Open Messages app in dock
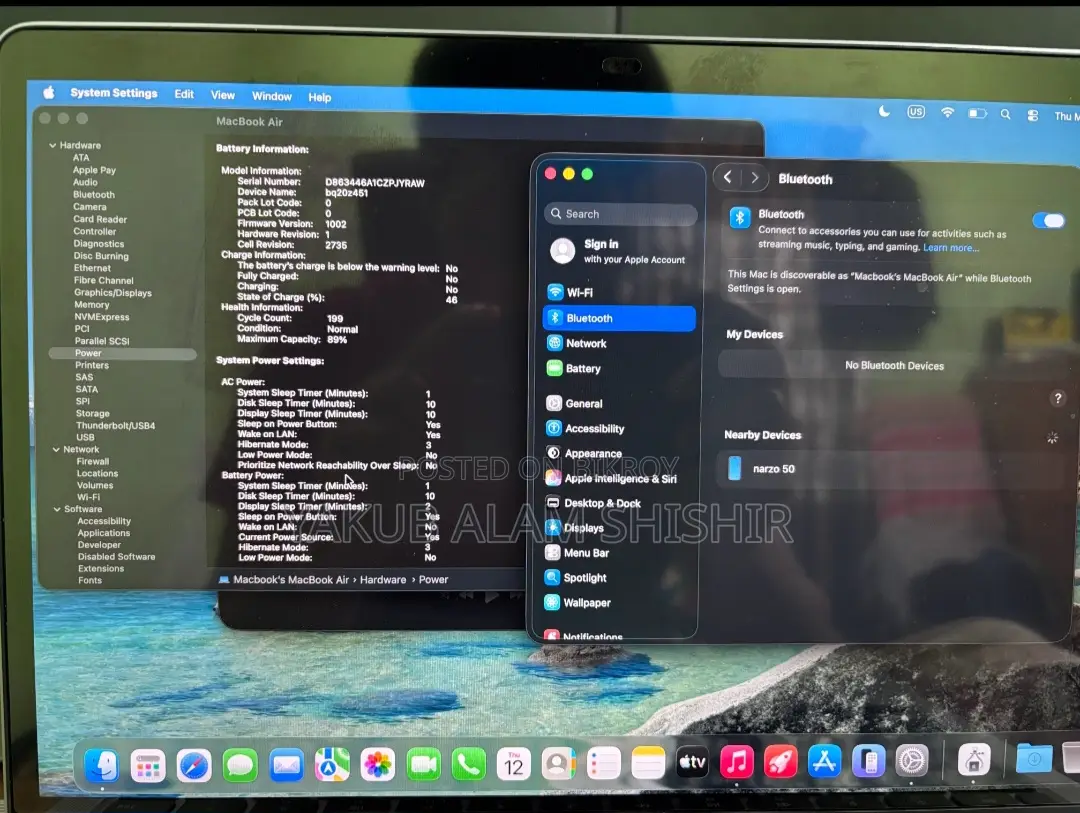 (240, 765)
